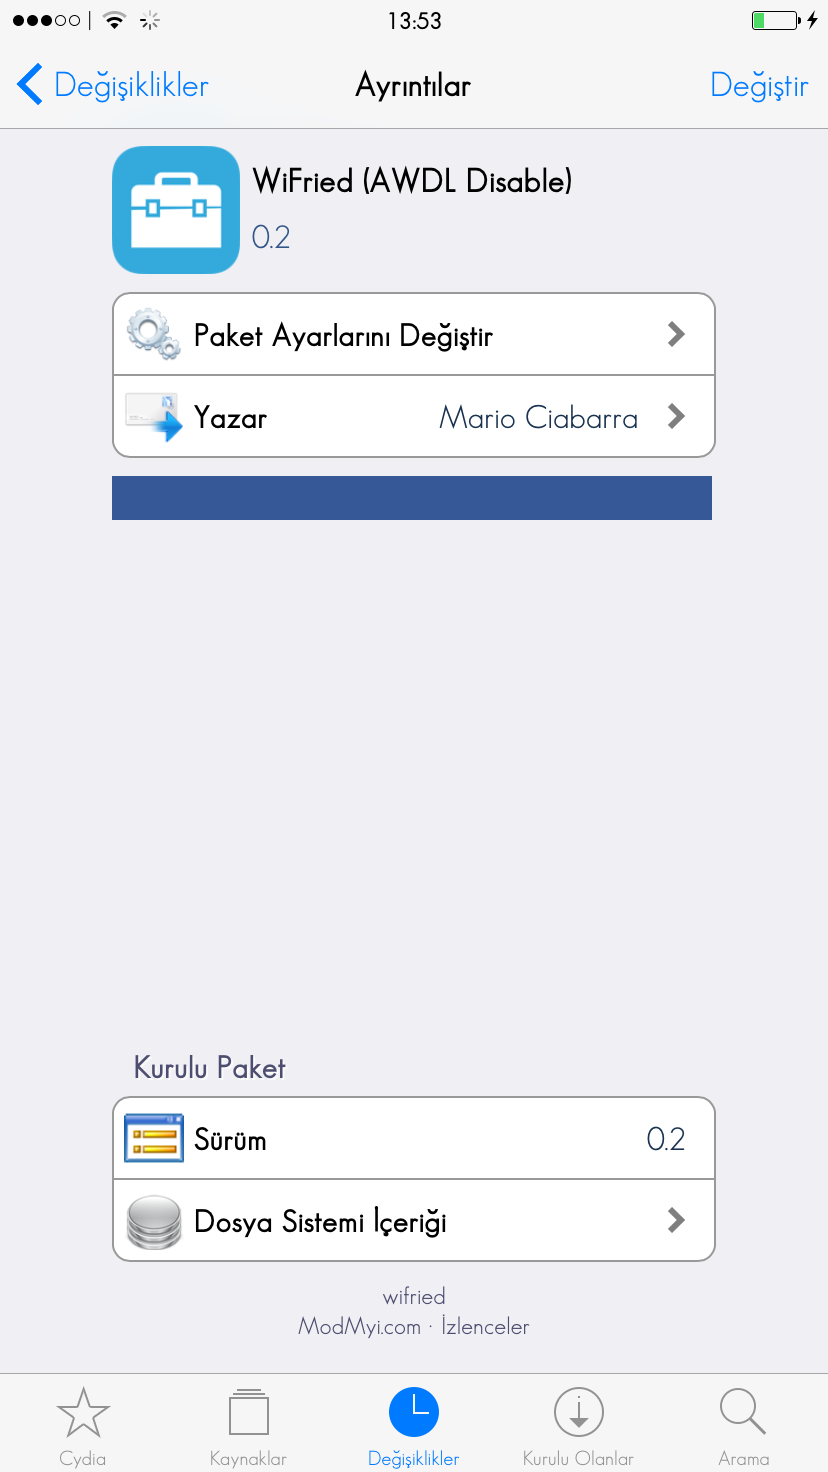Expand the Paket Ayarlarını Değiştir chevron
The image size is (828, 1472).
click(677, 334)
